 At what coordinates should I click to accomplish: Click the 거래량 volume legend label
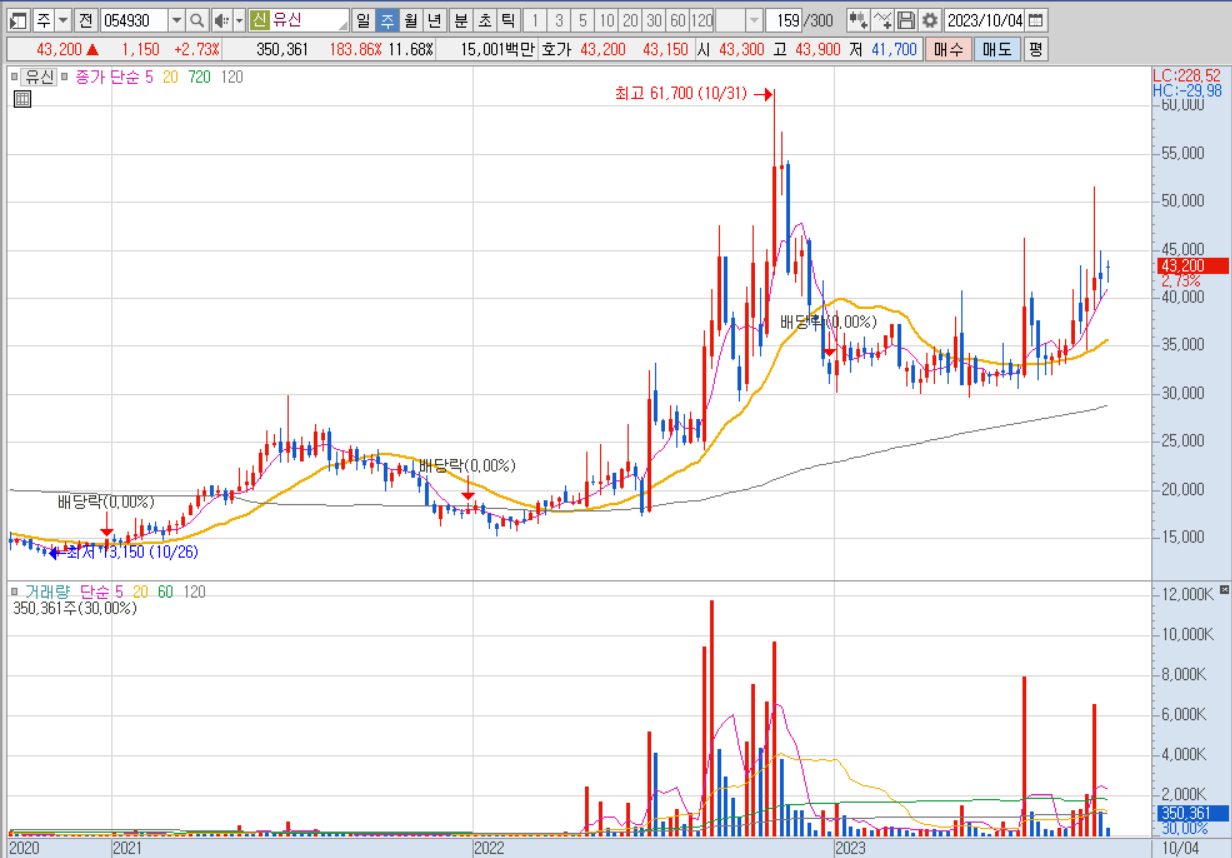[x=48, y=591]
